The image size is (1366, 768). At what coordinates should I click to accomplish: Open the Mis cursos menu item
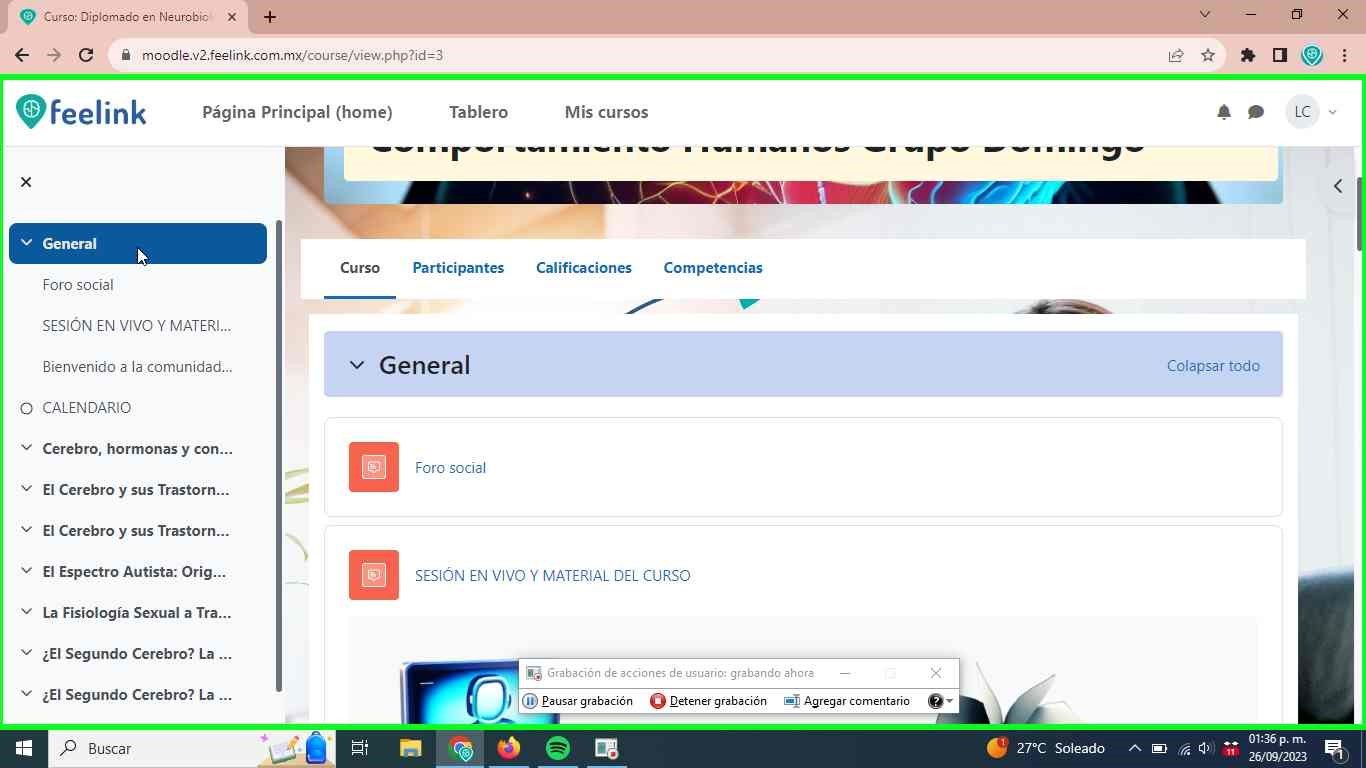coord(606,112)
